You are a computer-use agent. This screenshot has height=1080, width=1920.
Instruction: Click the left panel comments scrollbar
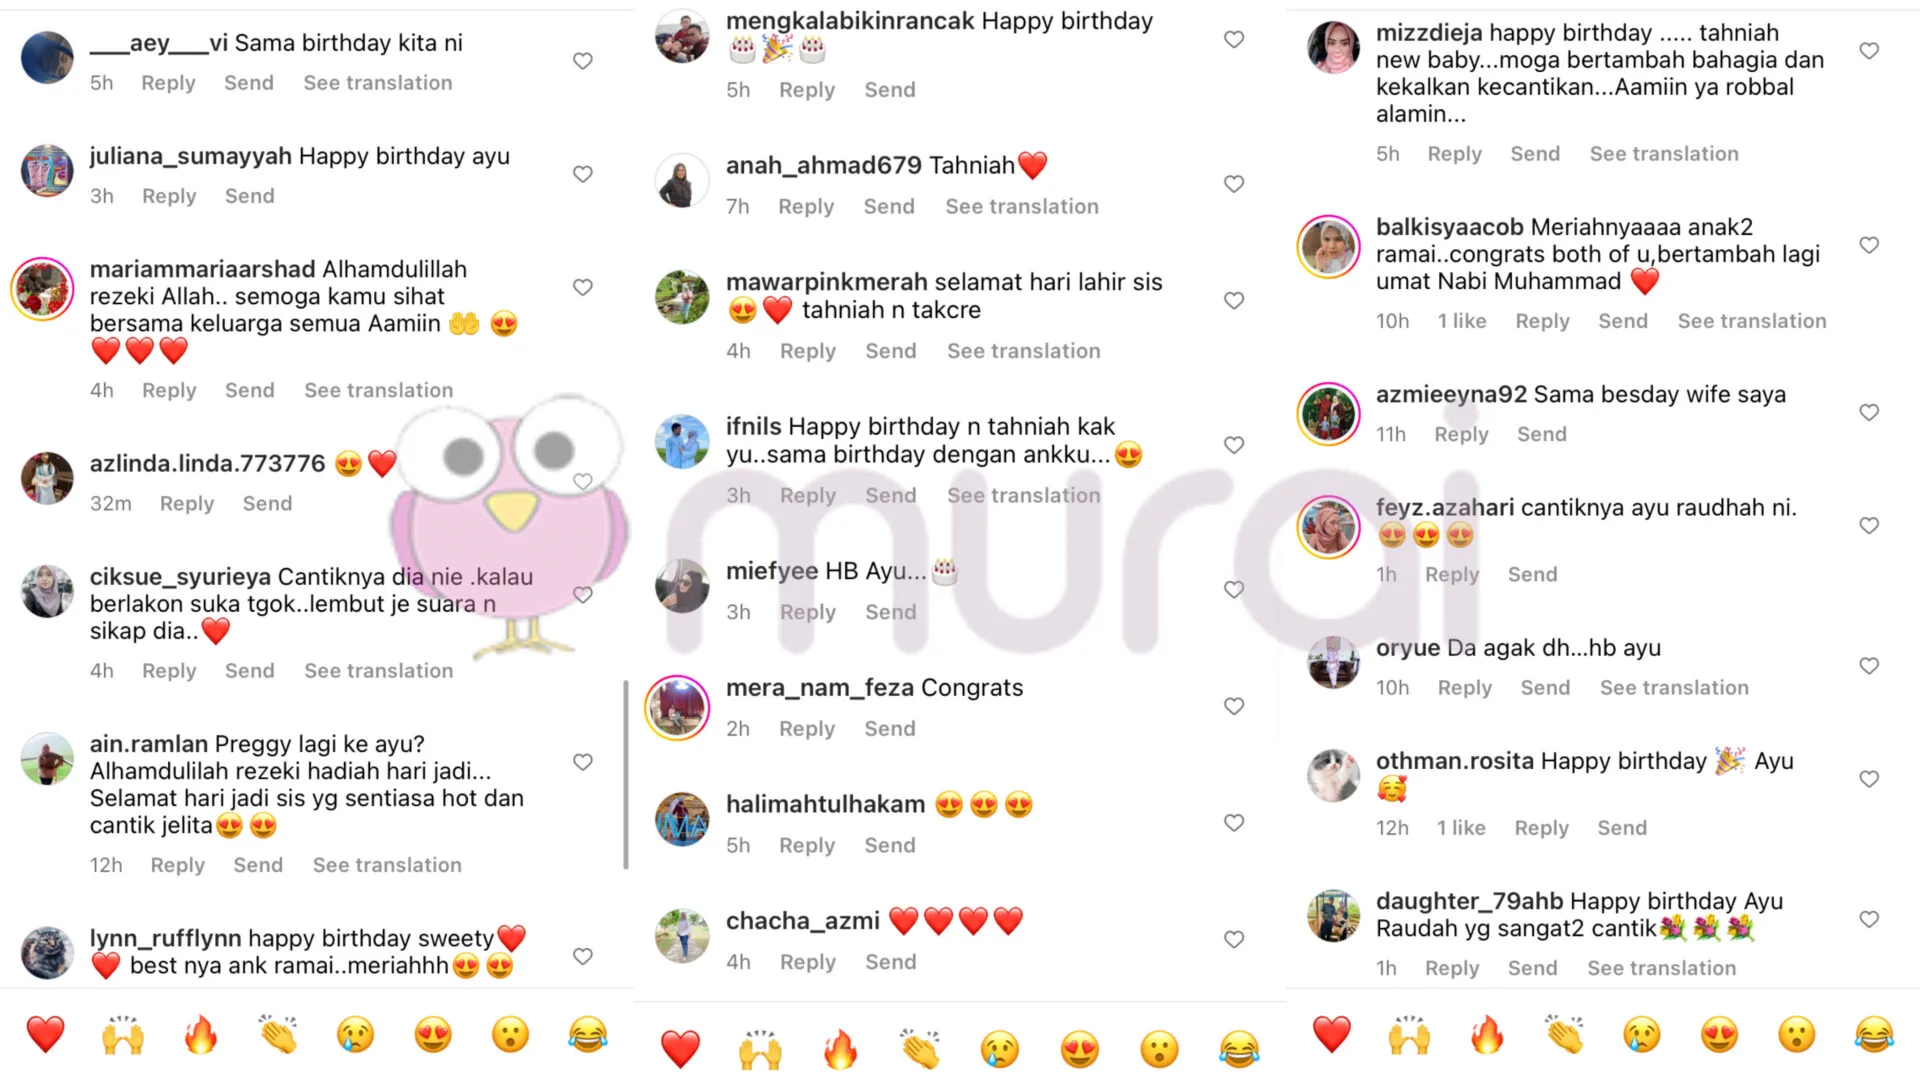click(626, 775)
